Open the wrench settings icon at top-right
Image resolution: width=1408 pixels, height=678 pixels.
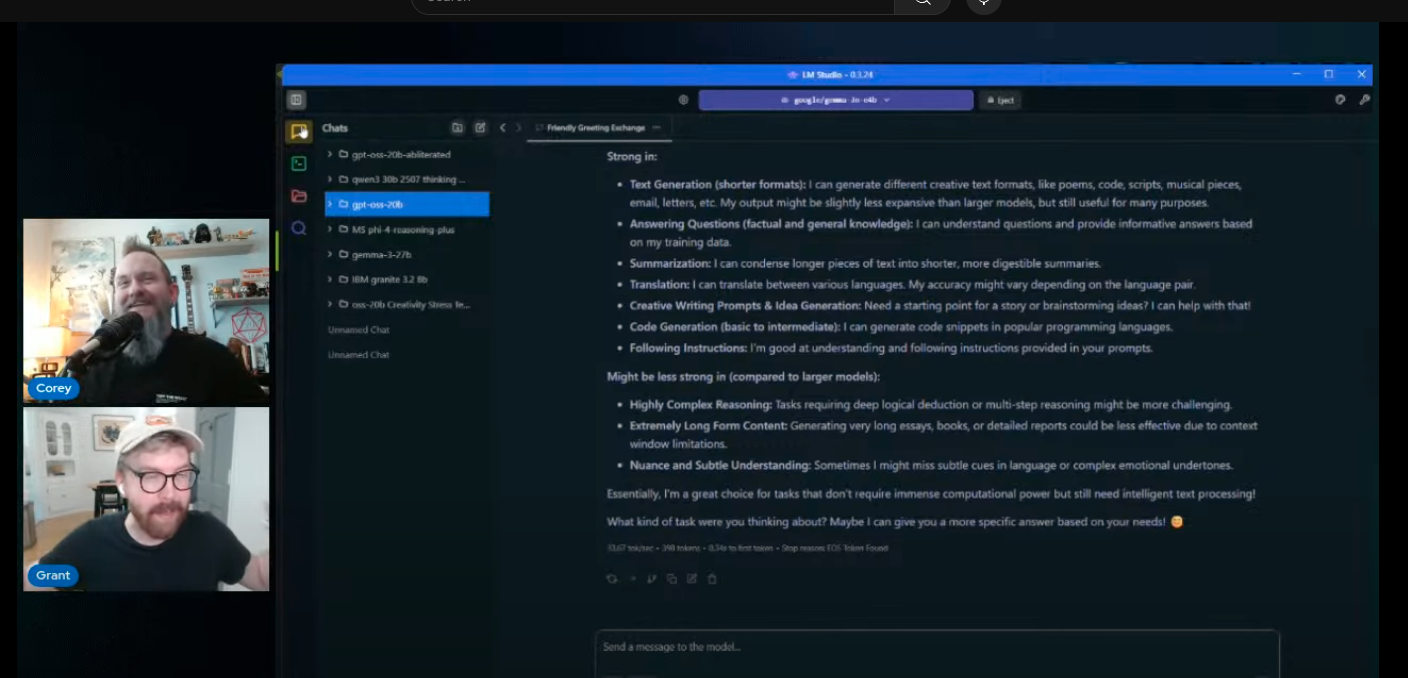1364,100
